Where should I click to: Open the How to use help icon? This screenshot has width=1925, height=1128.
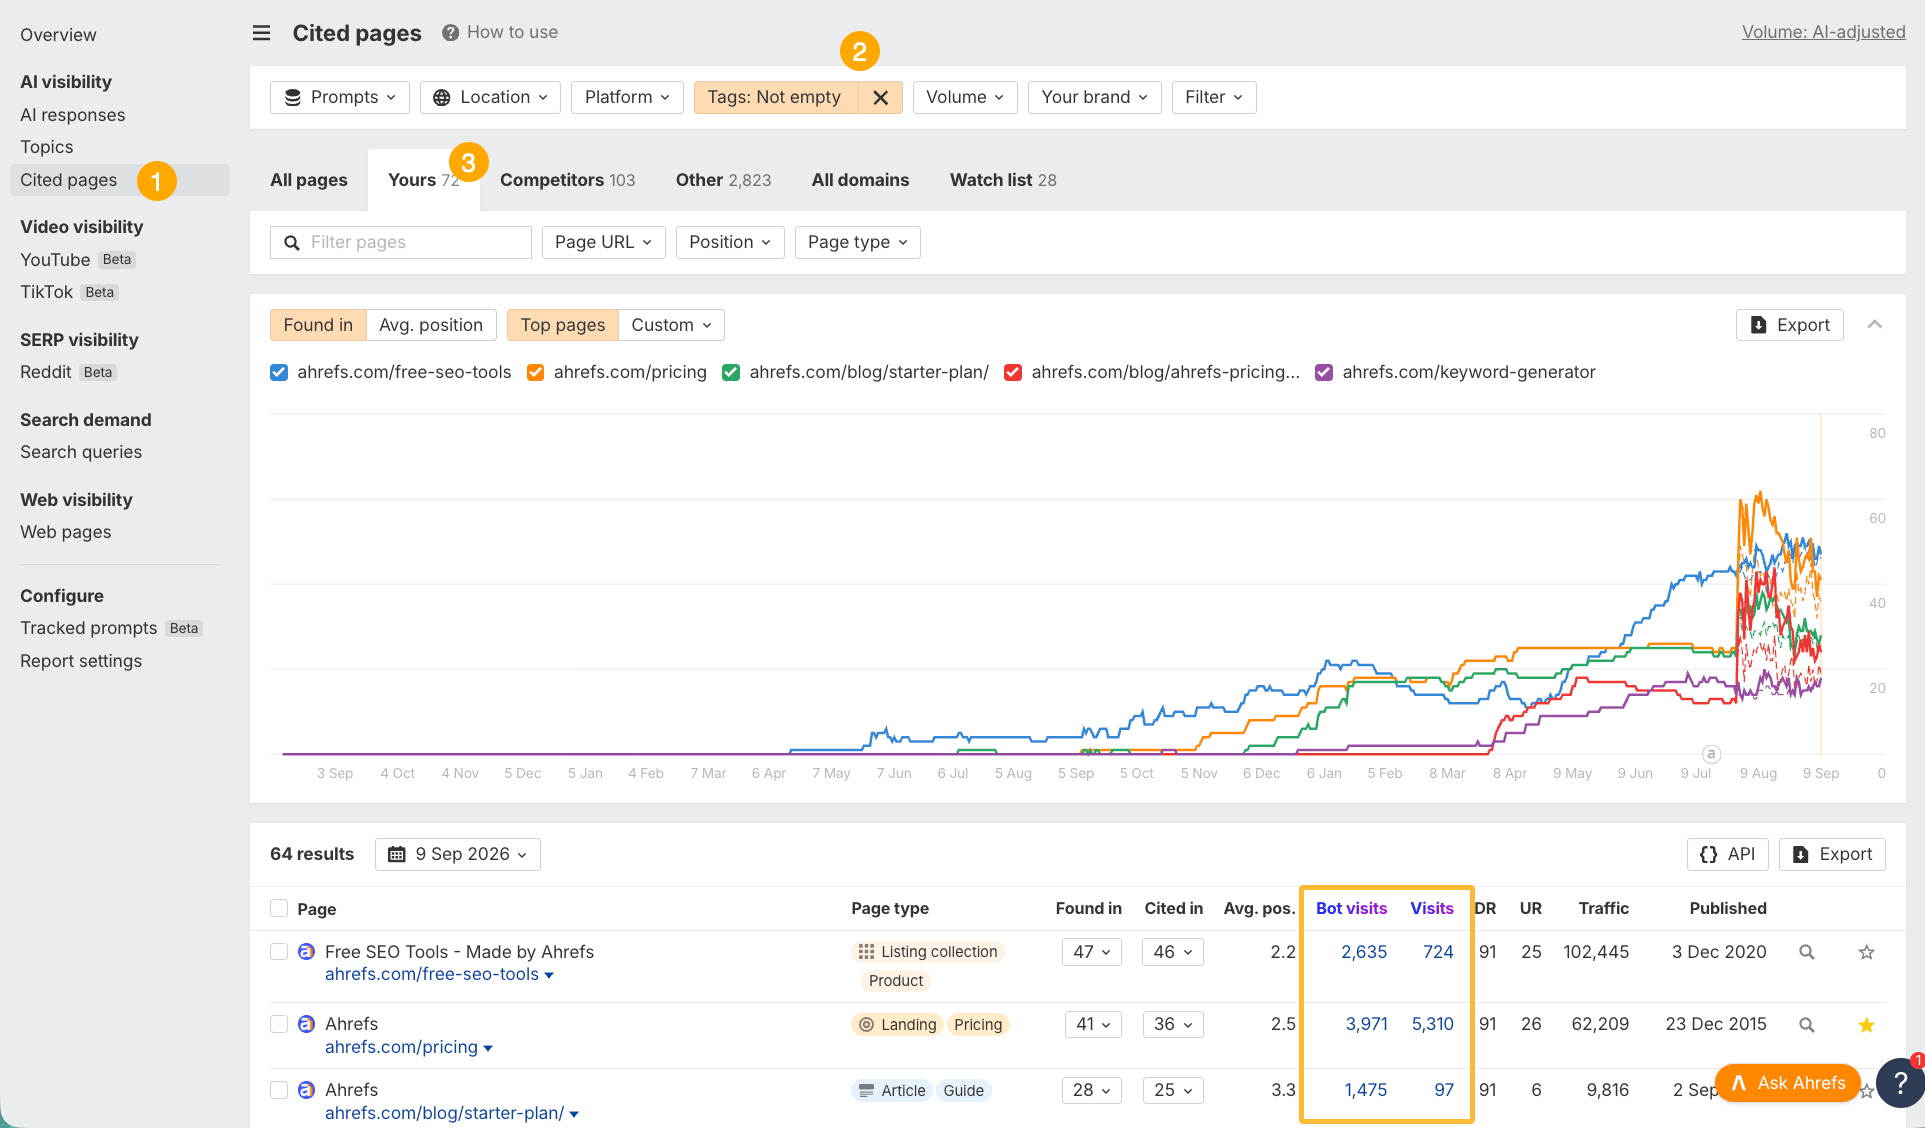pos(451,33)
